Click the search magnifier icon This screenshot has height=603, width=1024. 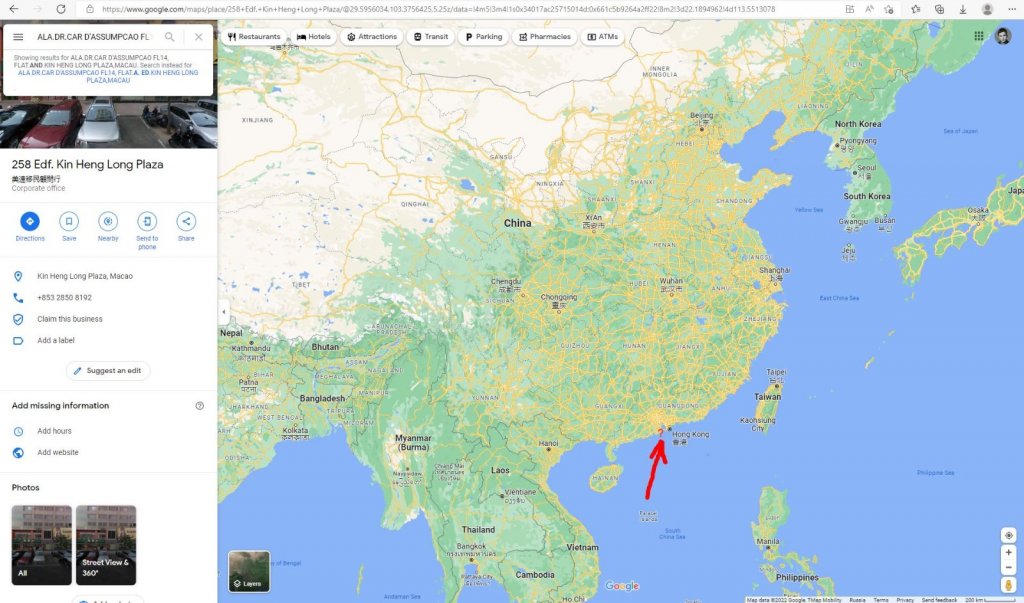pyautogui.click(x=170, y=37)
